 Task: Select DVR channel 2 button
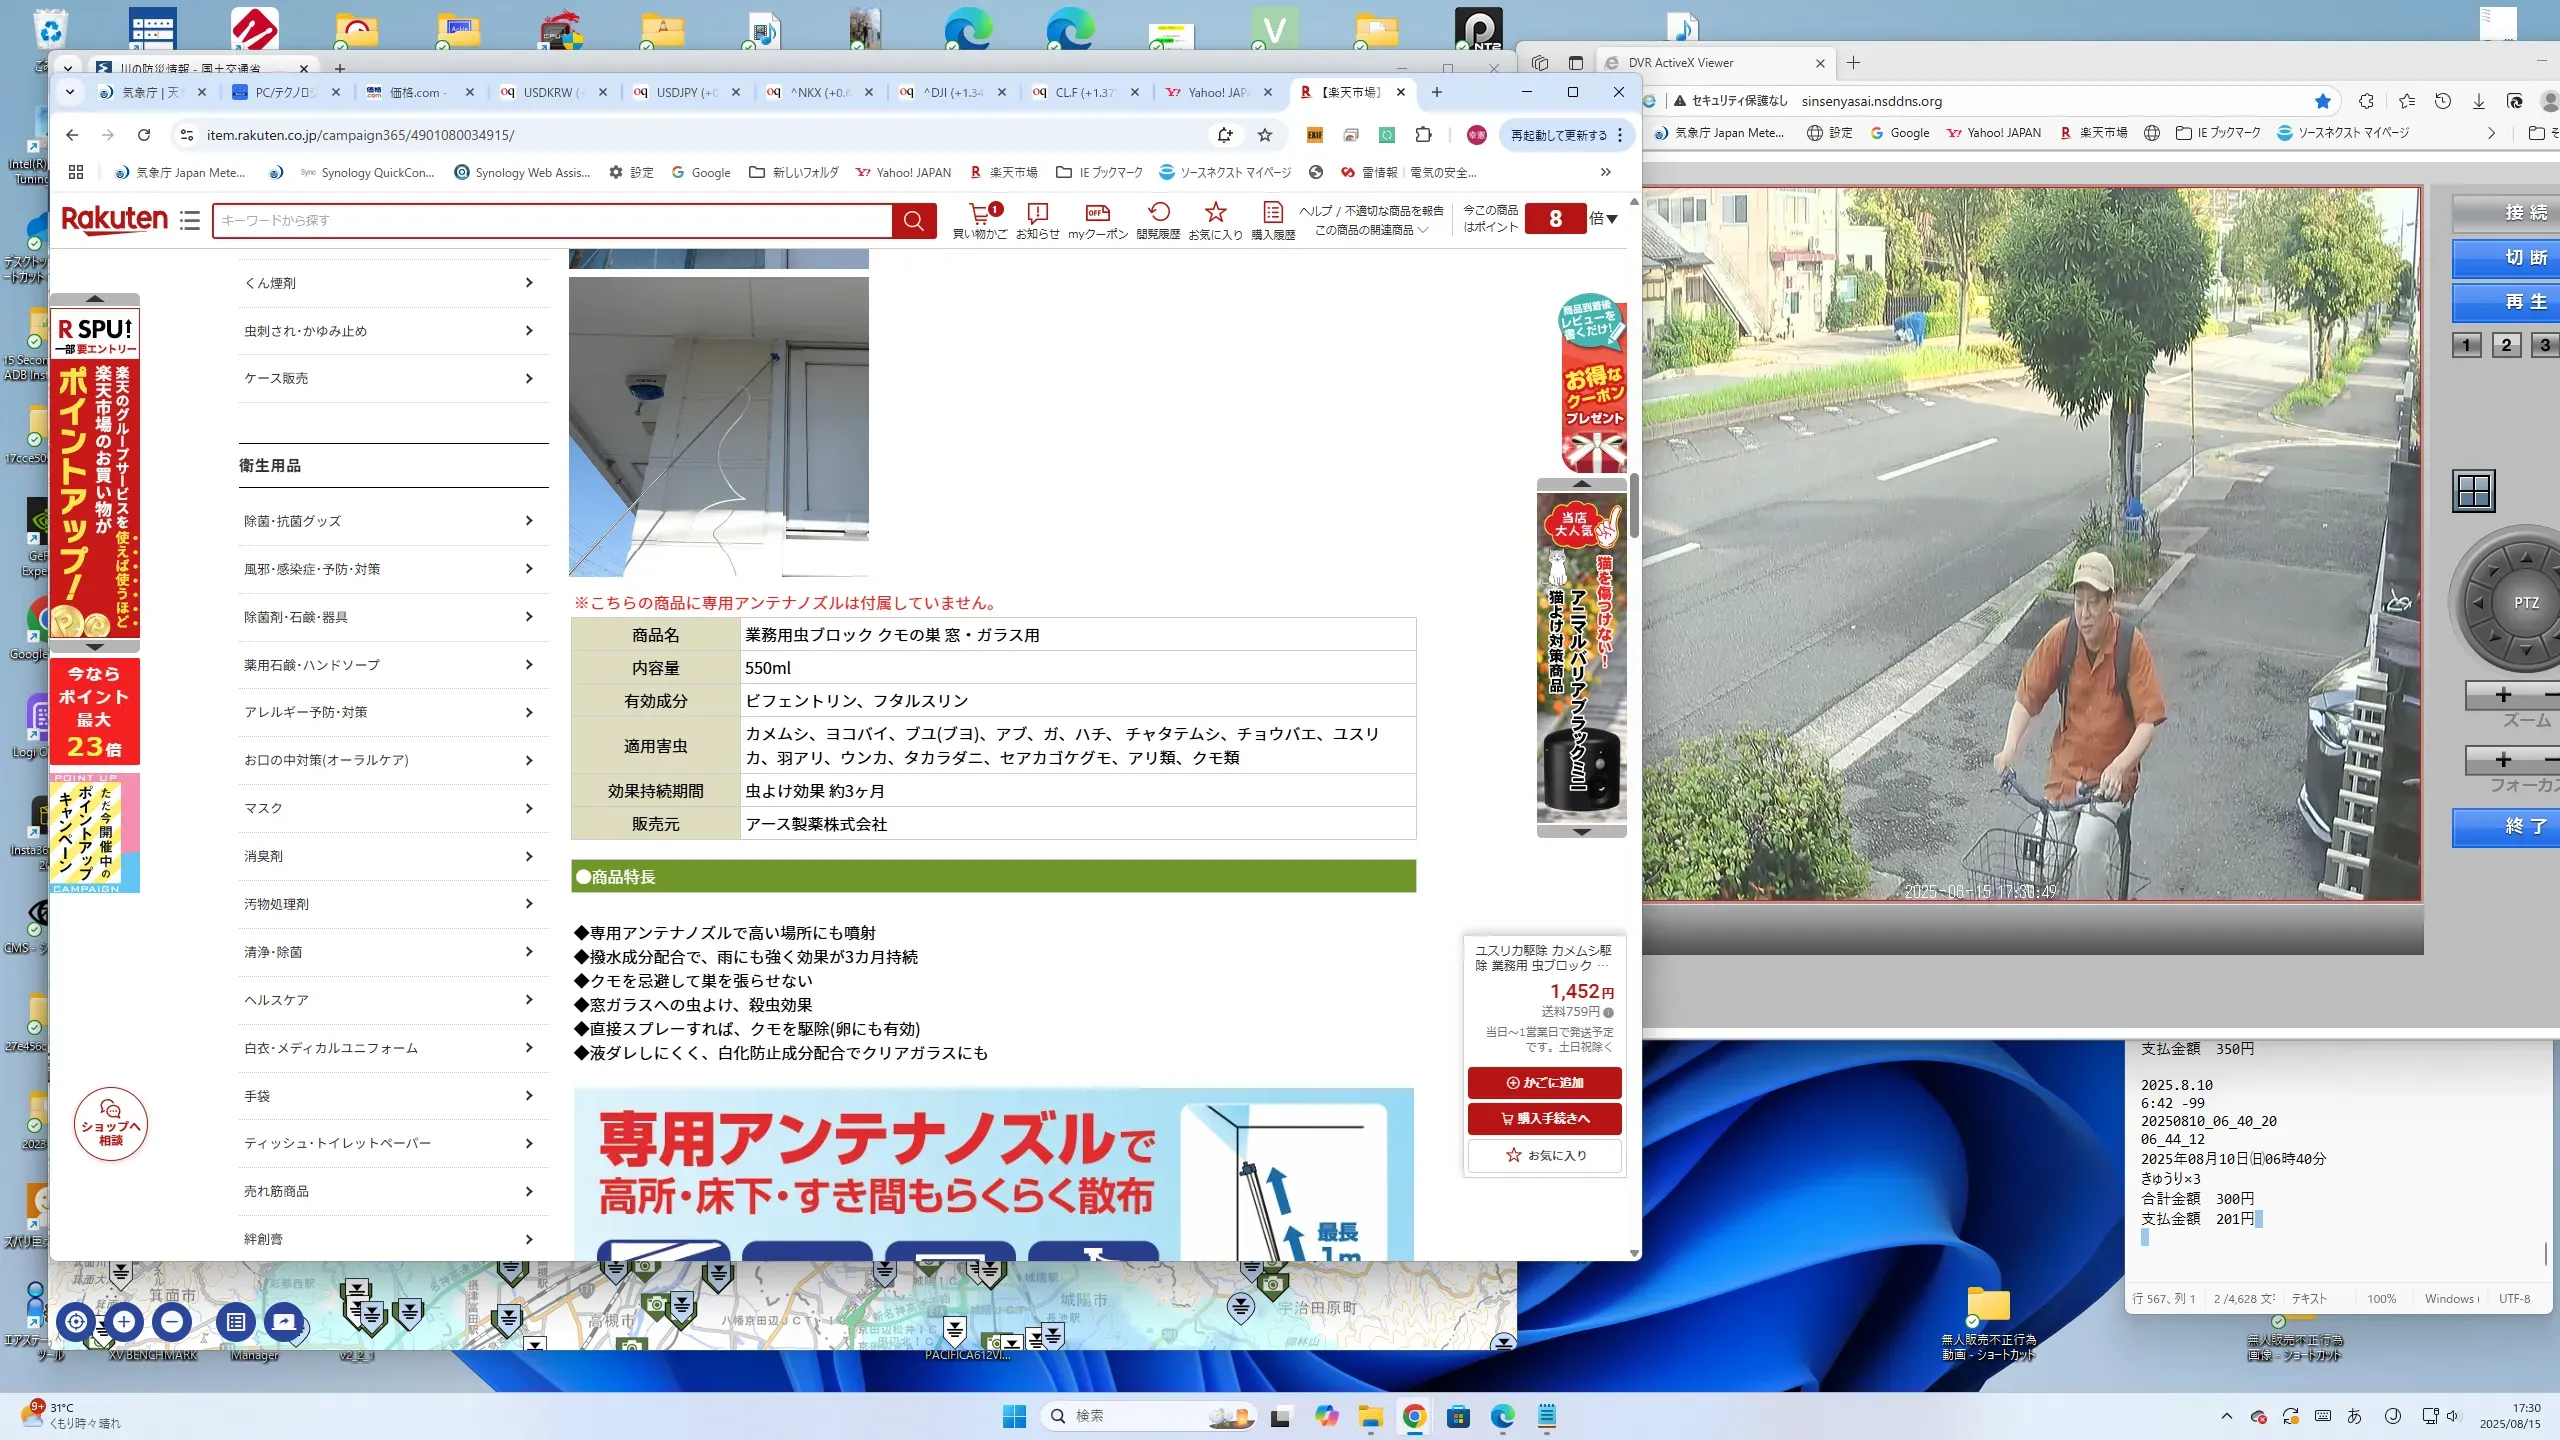point(2506,345)
